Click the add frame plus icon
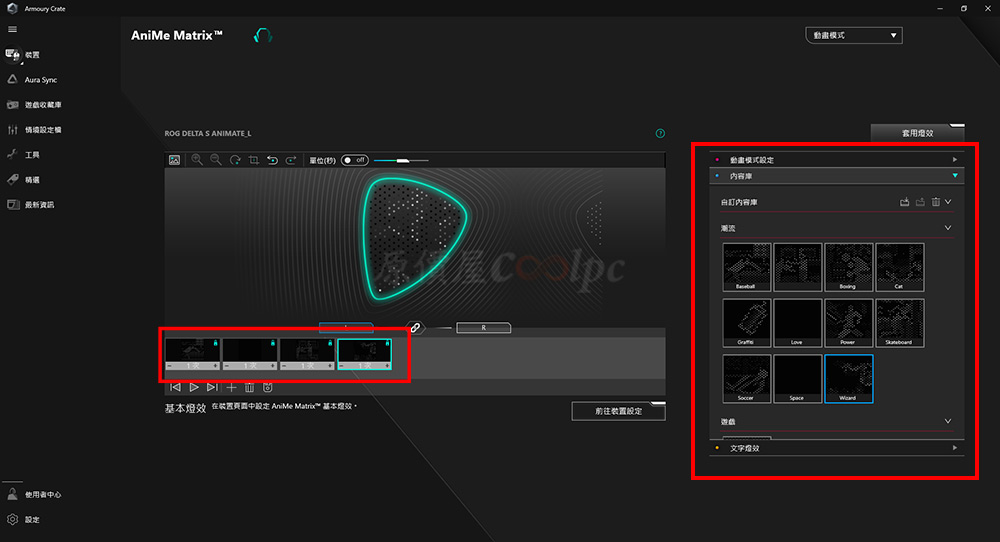 click(x=232, y=387)
